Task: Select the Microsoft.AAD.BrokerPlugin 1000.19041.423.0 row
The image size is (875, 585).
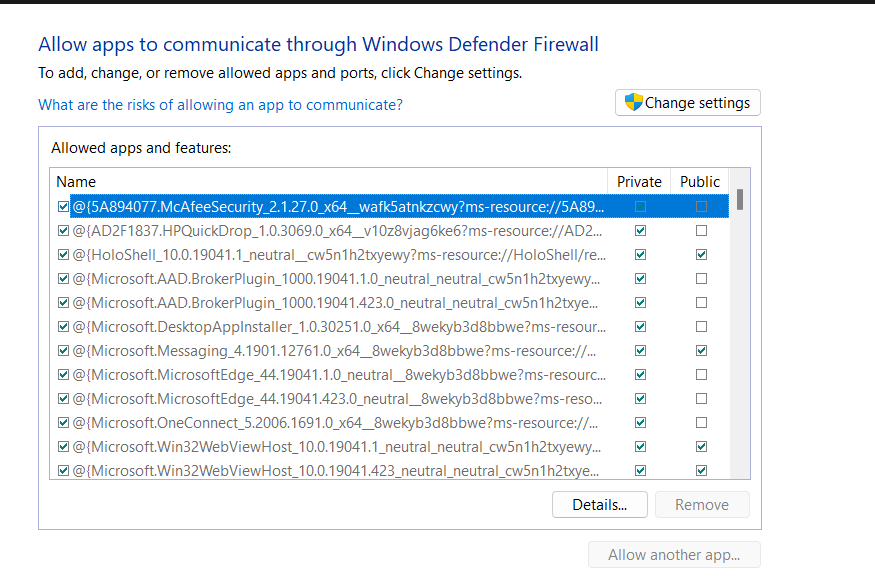Action: click(336, 303)
